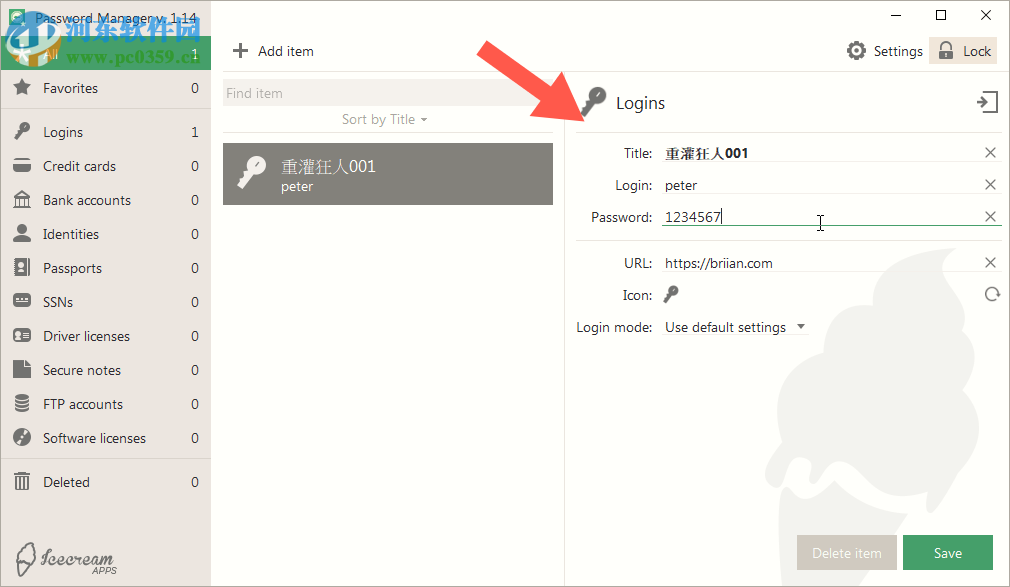Clear the Password field value

coord(990,216)
